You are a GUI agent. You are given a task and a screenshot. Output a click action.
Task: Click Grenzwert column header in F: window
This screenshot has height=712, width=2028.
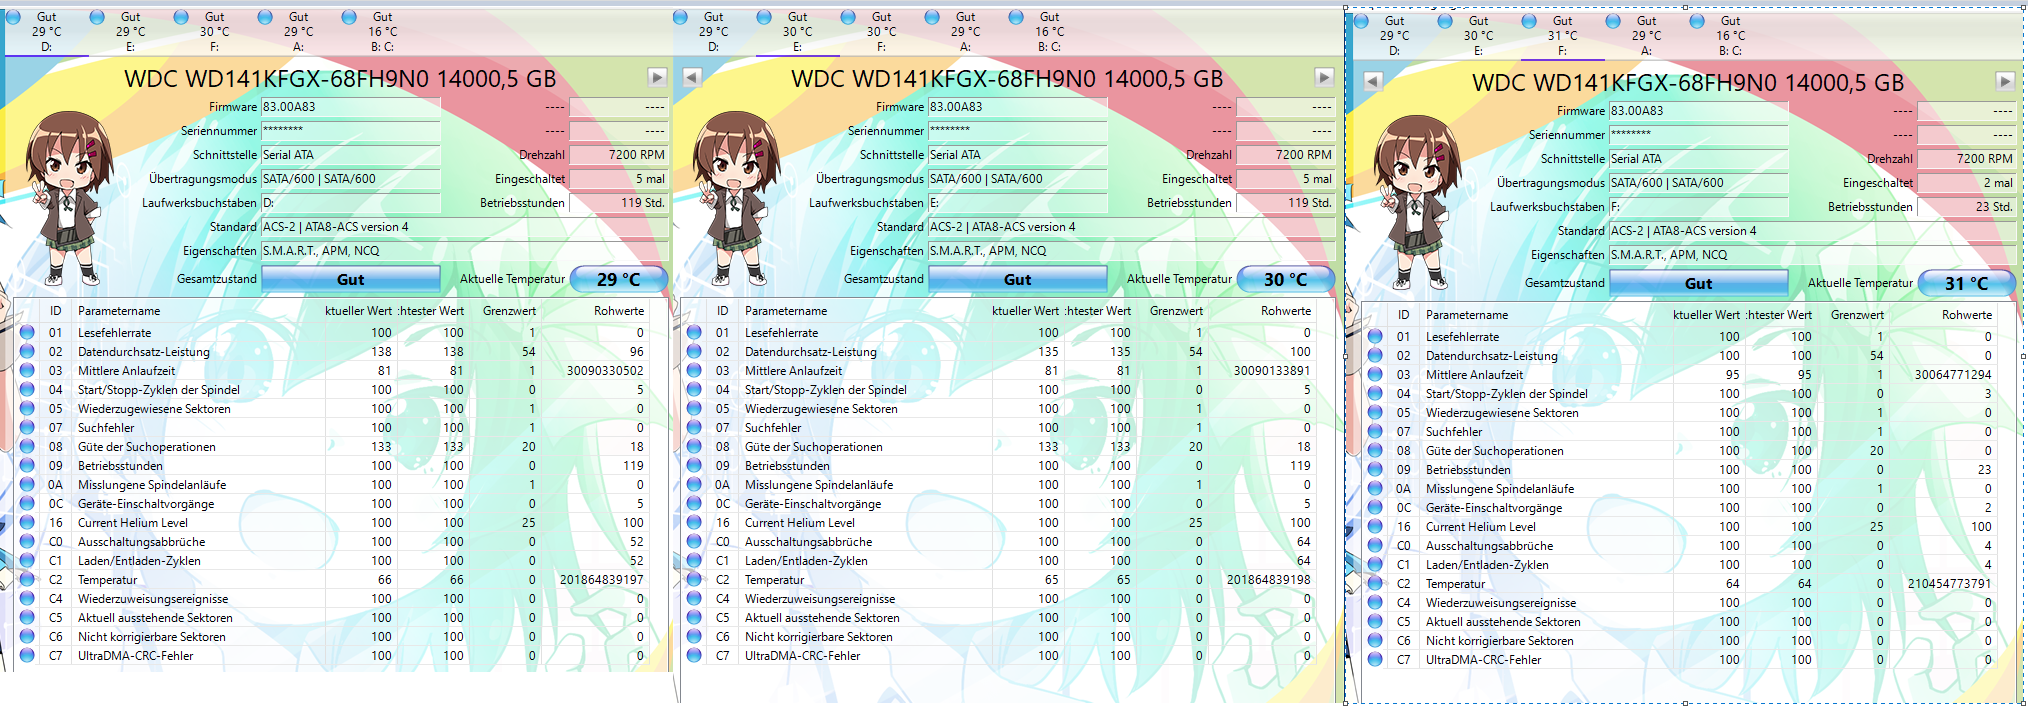tap(1857, 315)
